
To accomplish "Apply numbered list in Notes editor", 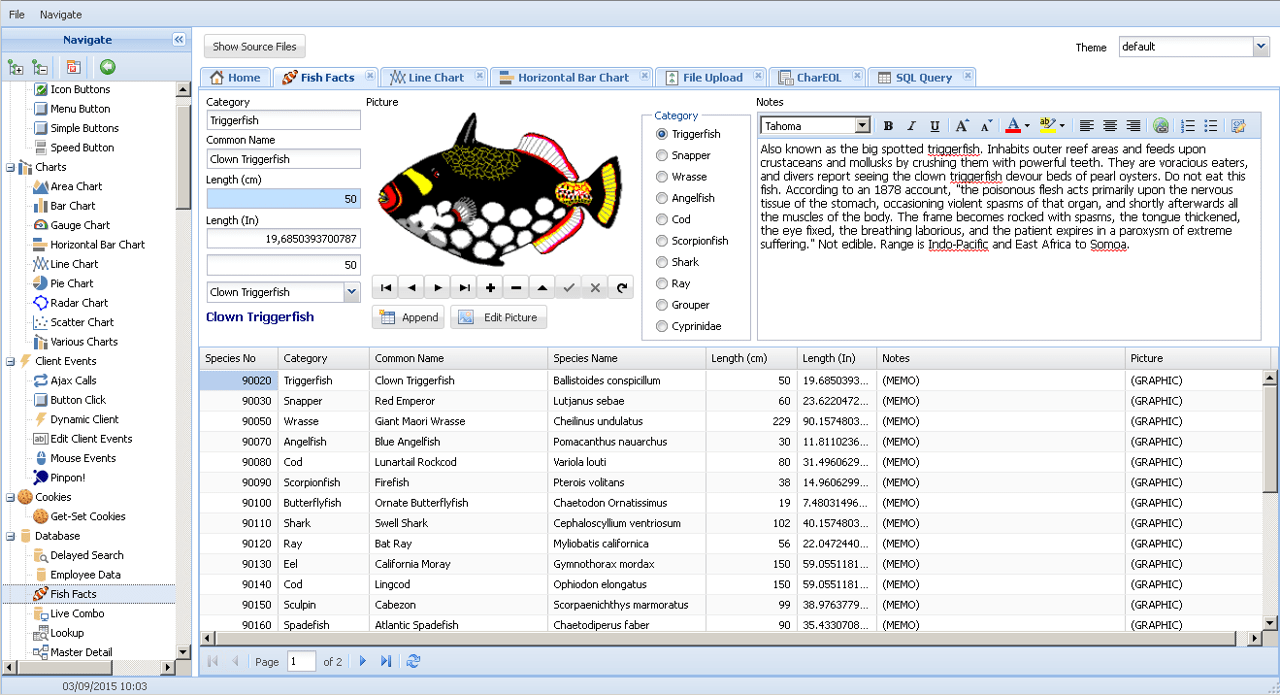I will 1186,125.
